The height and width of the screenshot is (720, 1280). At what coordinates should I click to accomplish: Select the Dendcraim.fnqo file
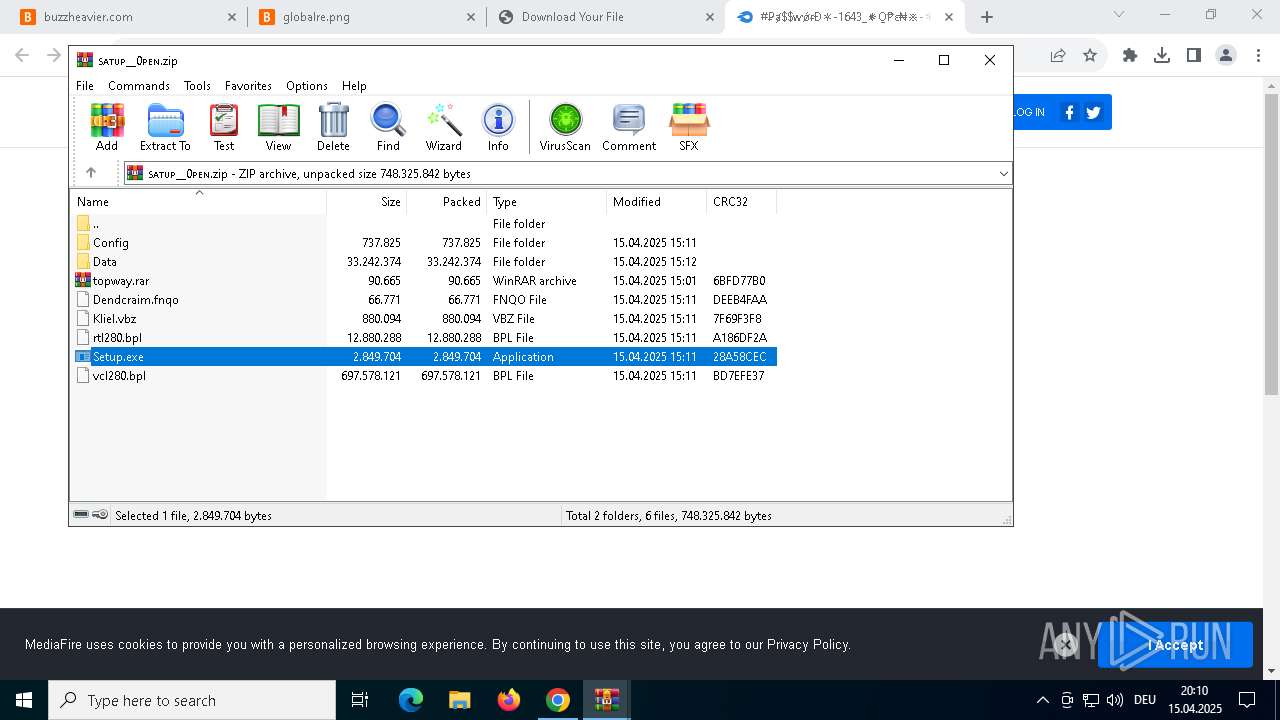pyautogui.click(x=423, y=300)
